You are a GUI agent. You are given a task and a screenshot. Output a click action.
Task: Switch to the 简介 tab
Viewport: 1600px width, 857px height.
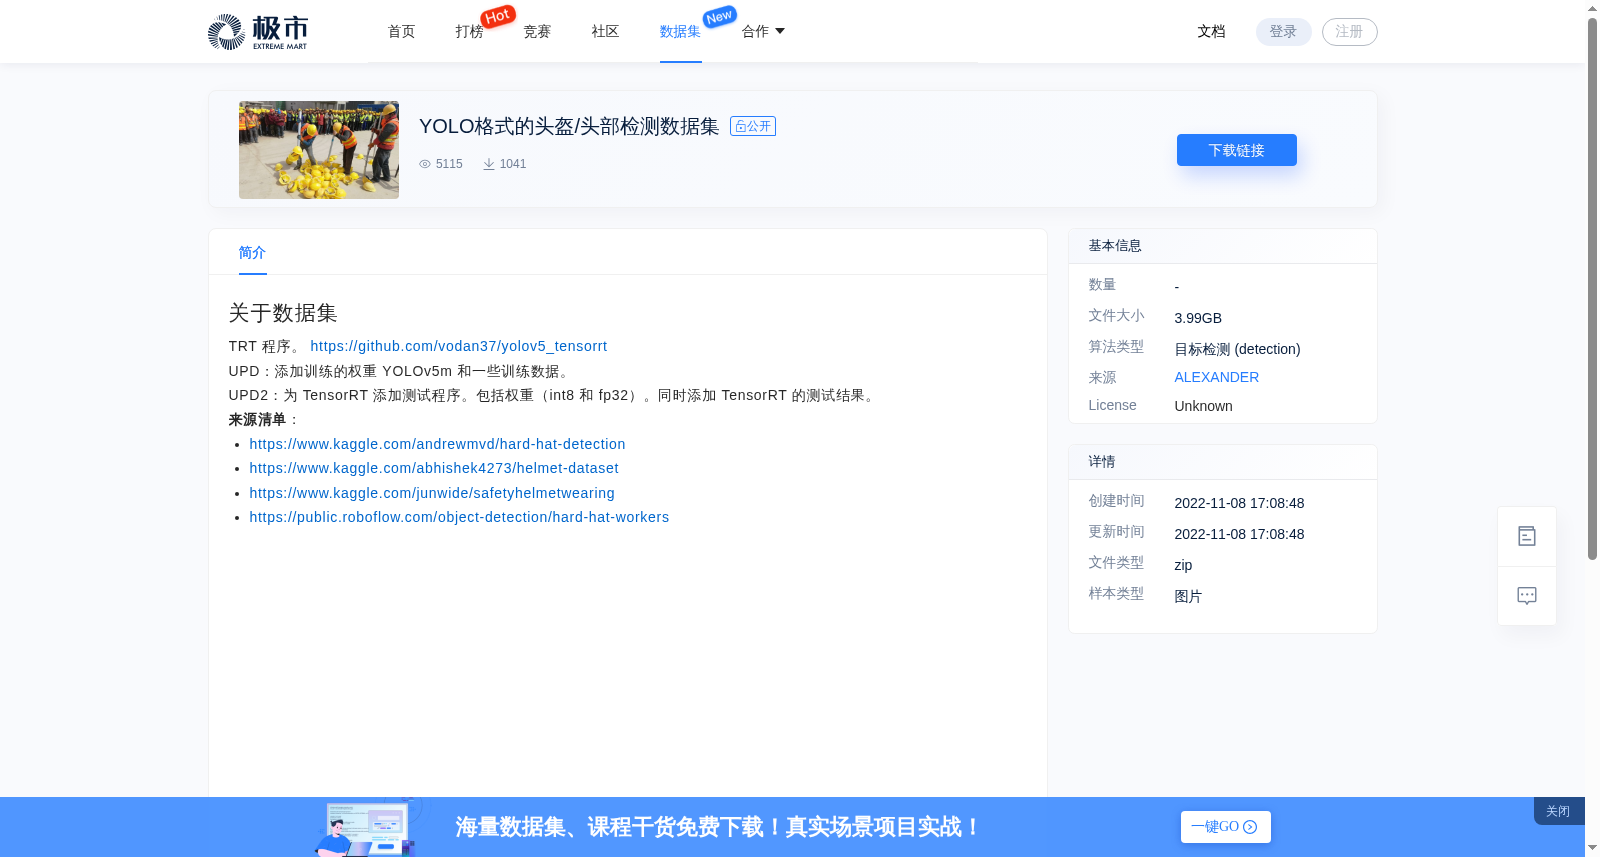pos(252,253)
